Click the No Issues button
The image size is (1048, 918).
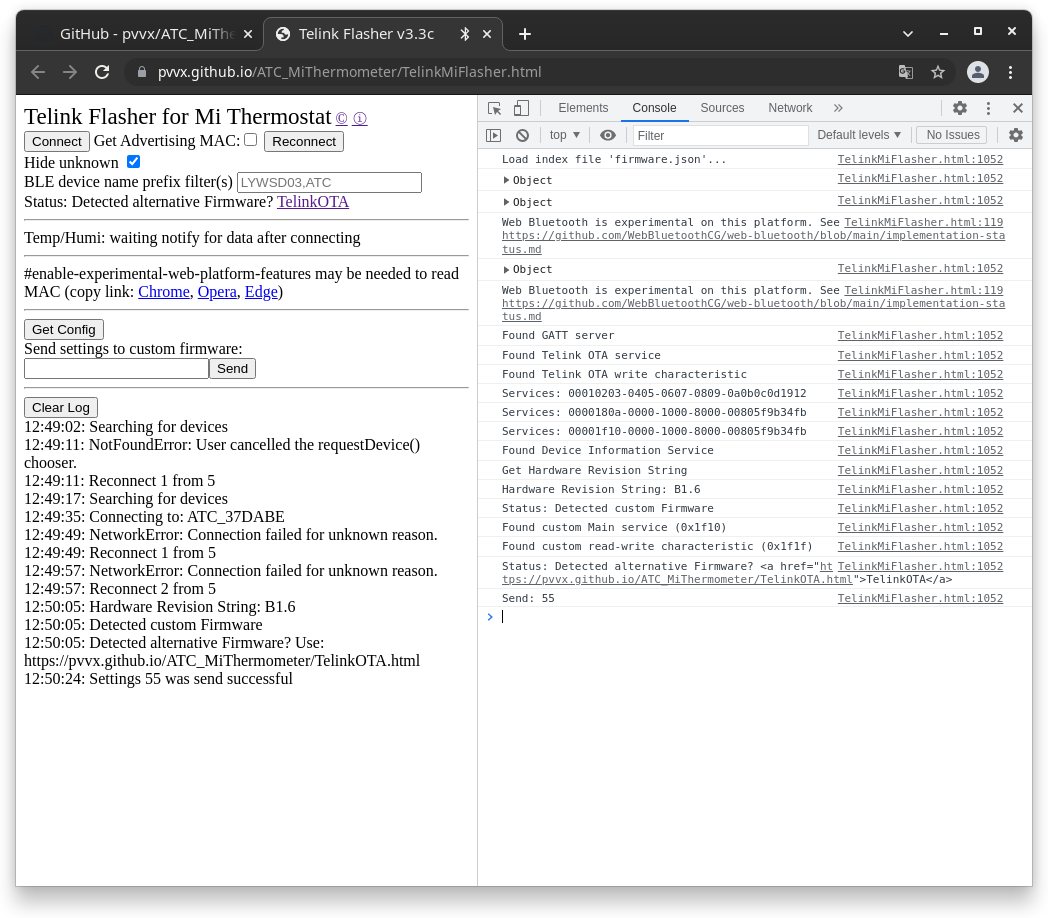coord(952,135)
